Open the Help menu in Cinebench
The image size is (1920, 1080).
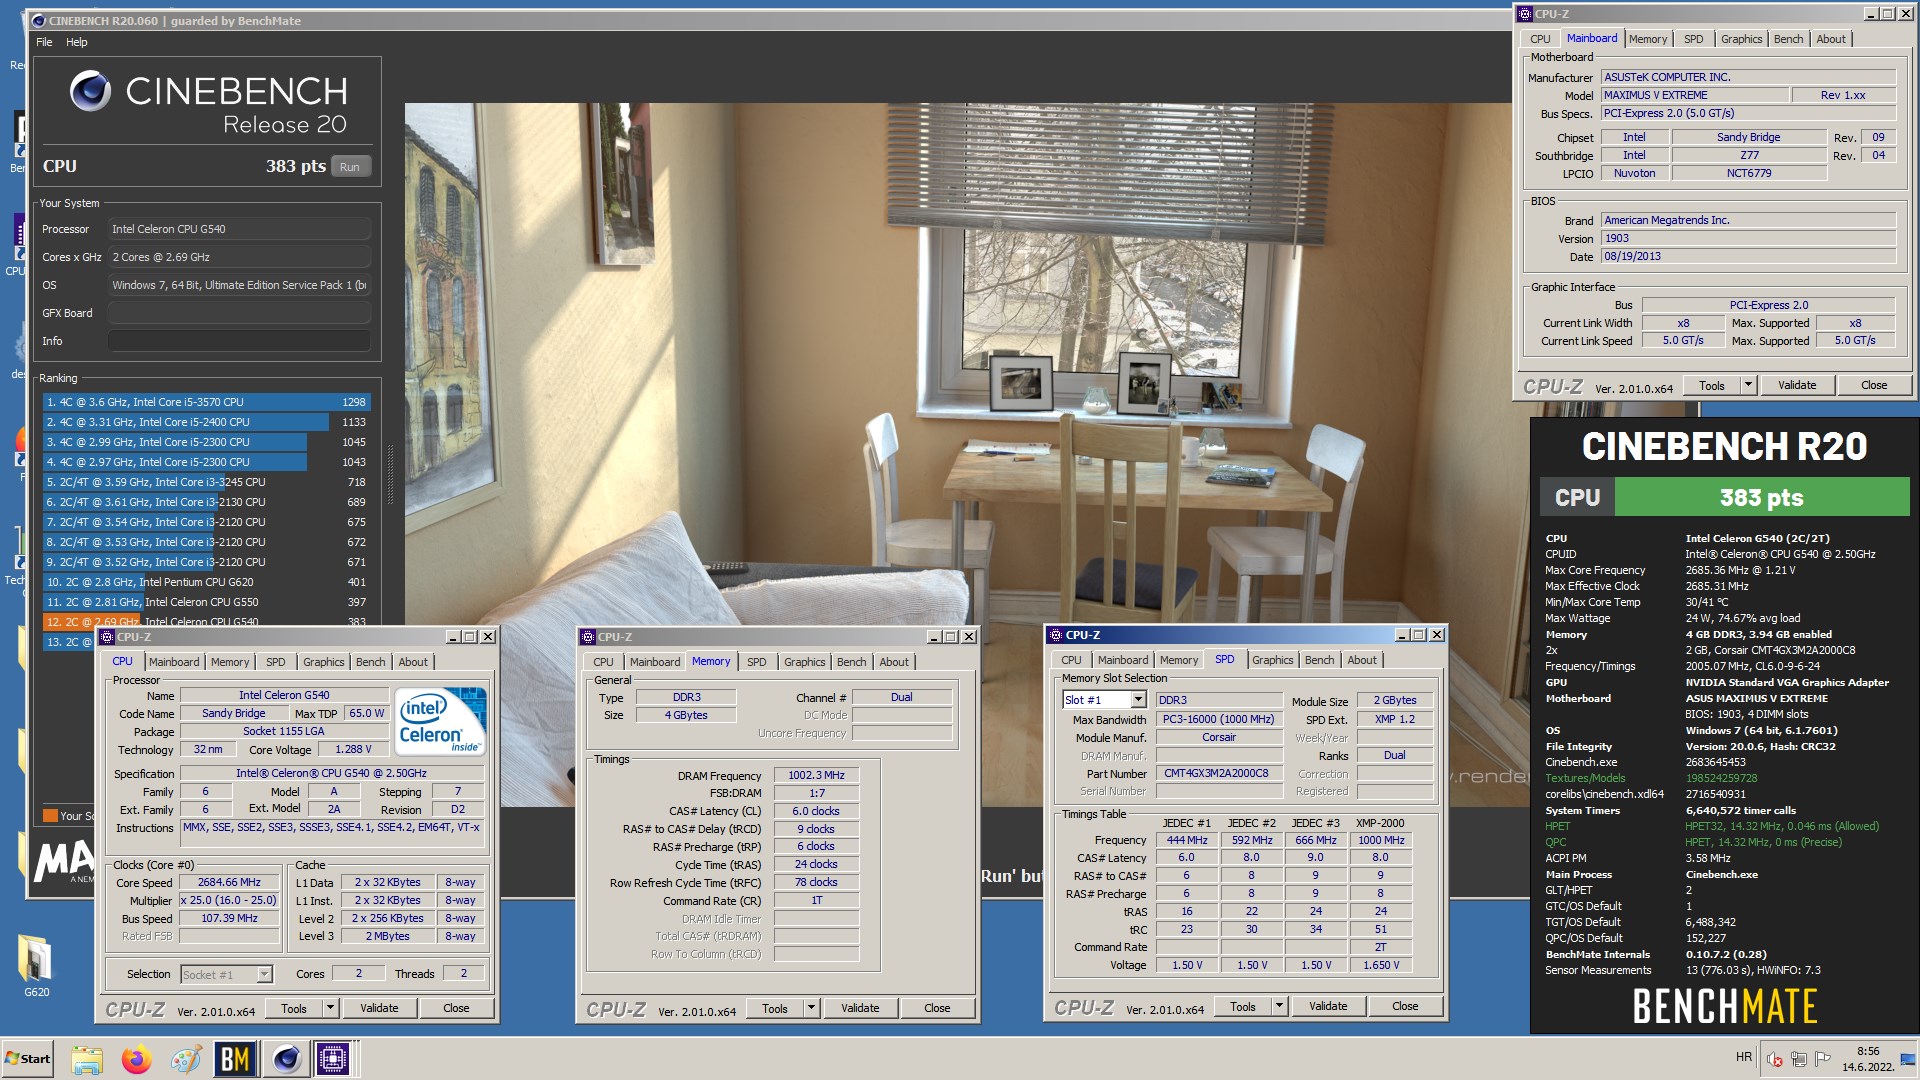click(77, 42)
